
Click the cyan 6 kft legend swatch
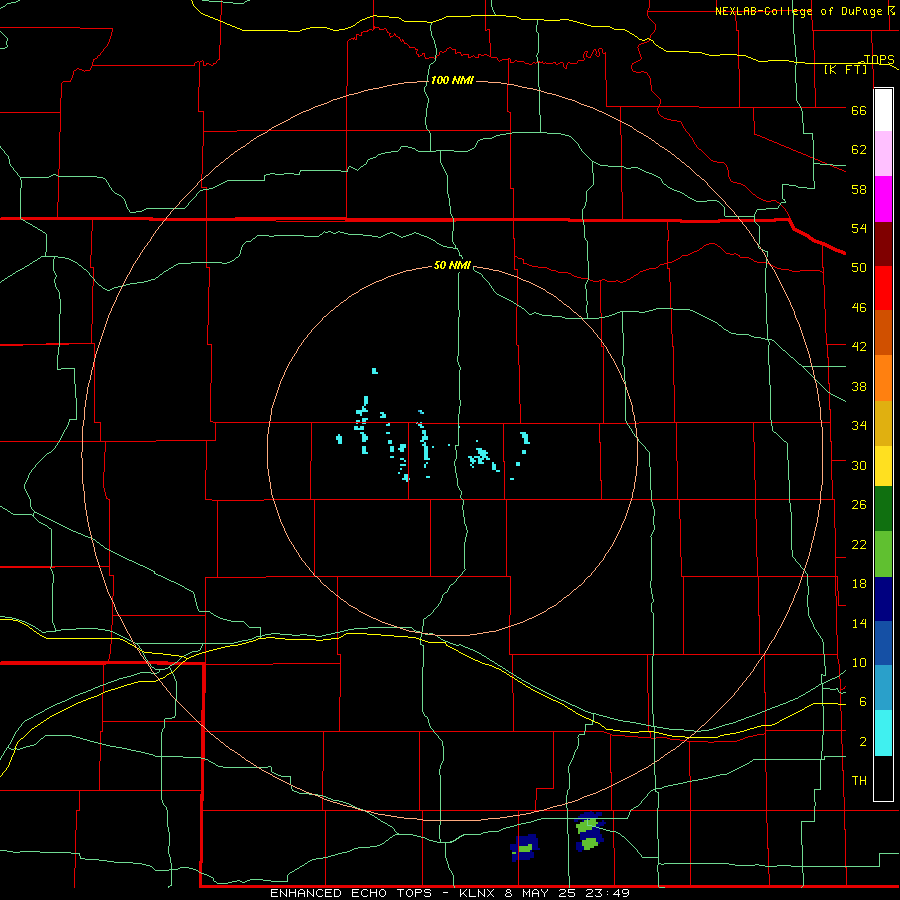coord(883,733)
